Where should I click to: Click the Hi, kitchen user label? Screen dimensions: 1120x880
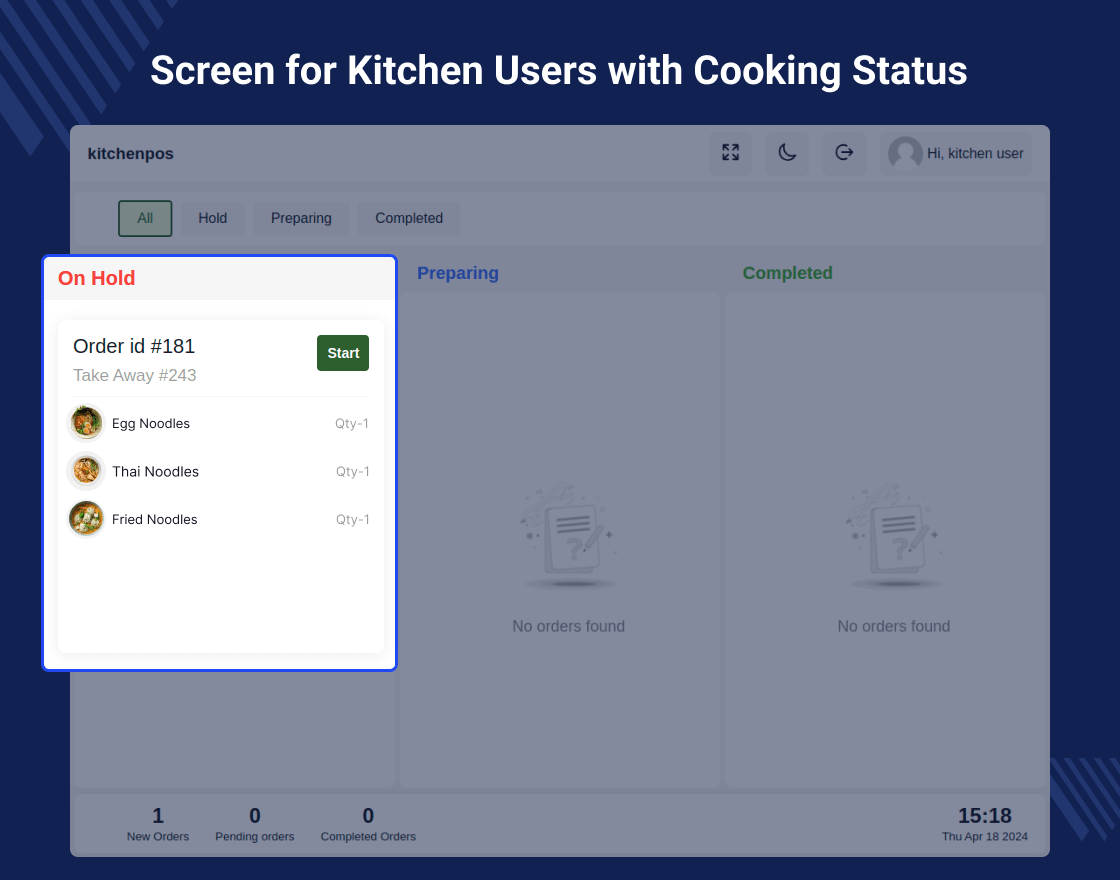[974, 153]
